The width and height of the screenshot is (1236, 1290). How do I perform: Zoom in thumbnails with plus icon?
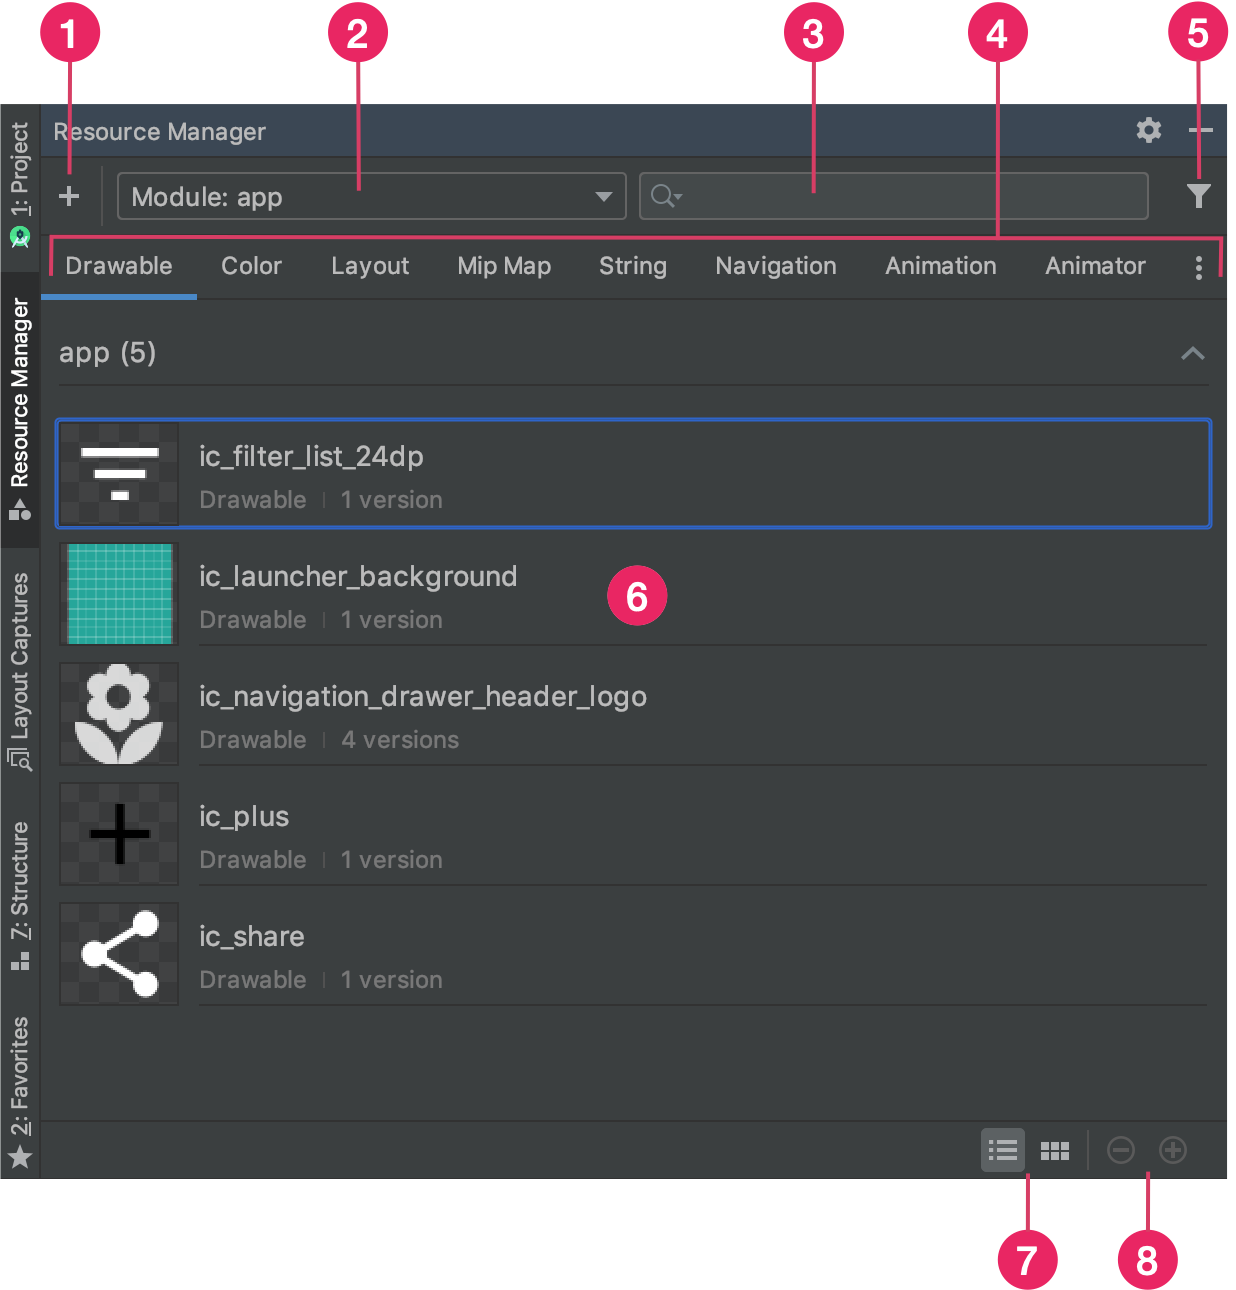(x=1172, y=1150)
